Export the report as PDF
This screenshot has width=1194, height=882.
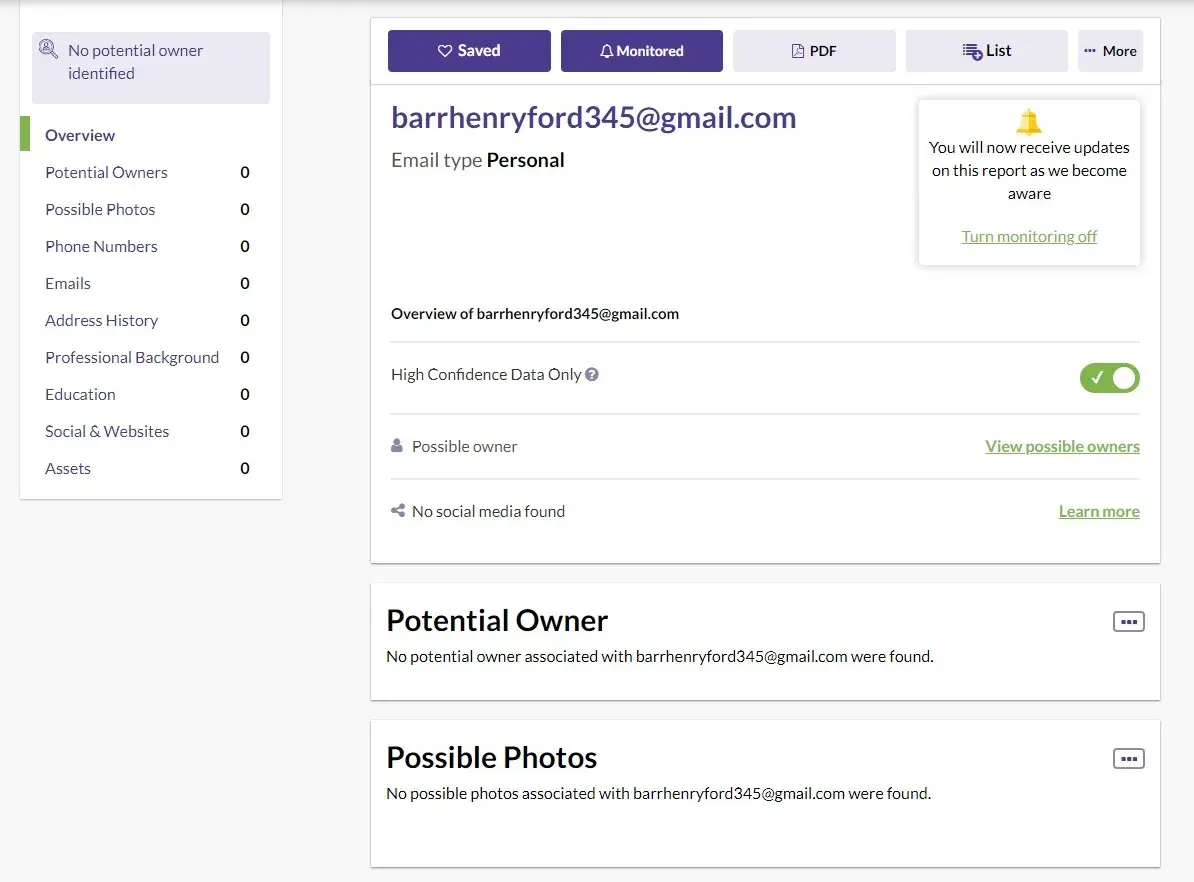click(x=814, y=51)
